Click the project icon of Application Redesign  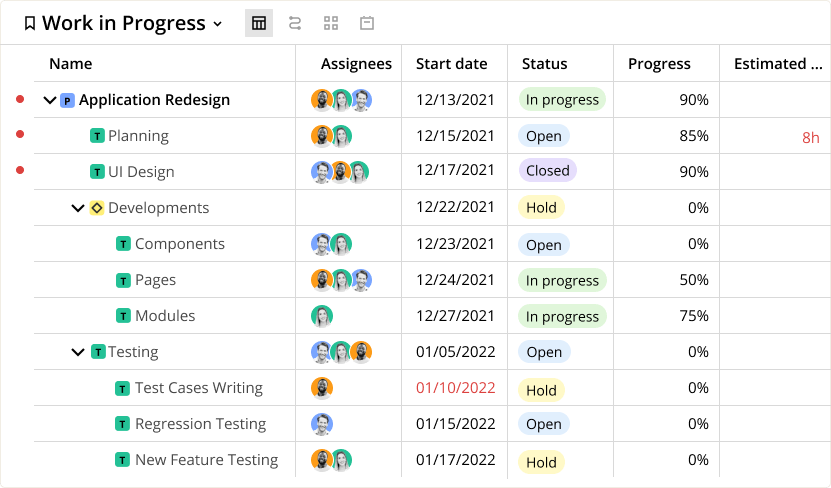click(67, 100)
